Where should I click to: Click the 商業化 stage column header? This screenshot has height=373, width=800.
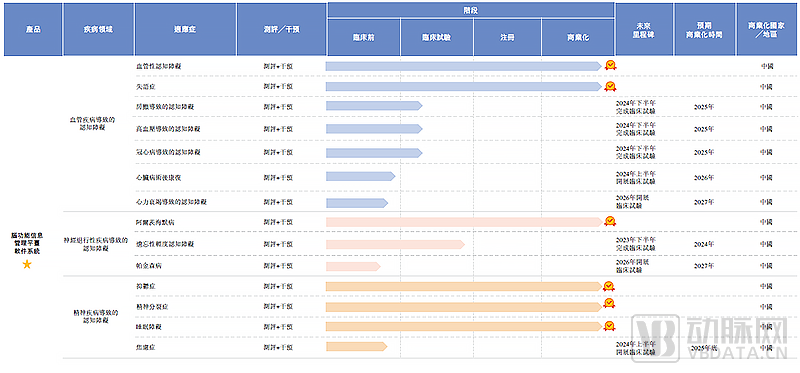[x=578, y=37]
